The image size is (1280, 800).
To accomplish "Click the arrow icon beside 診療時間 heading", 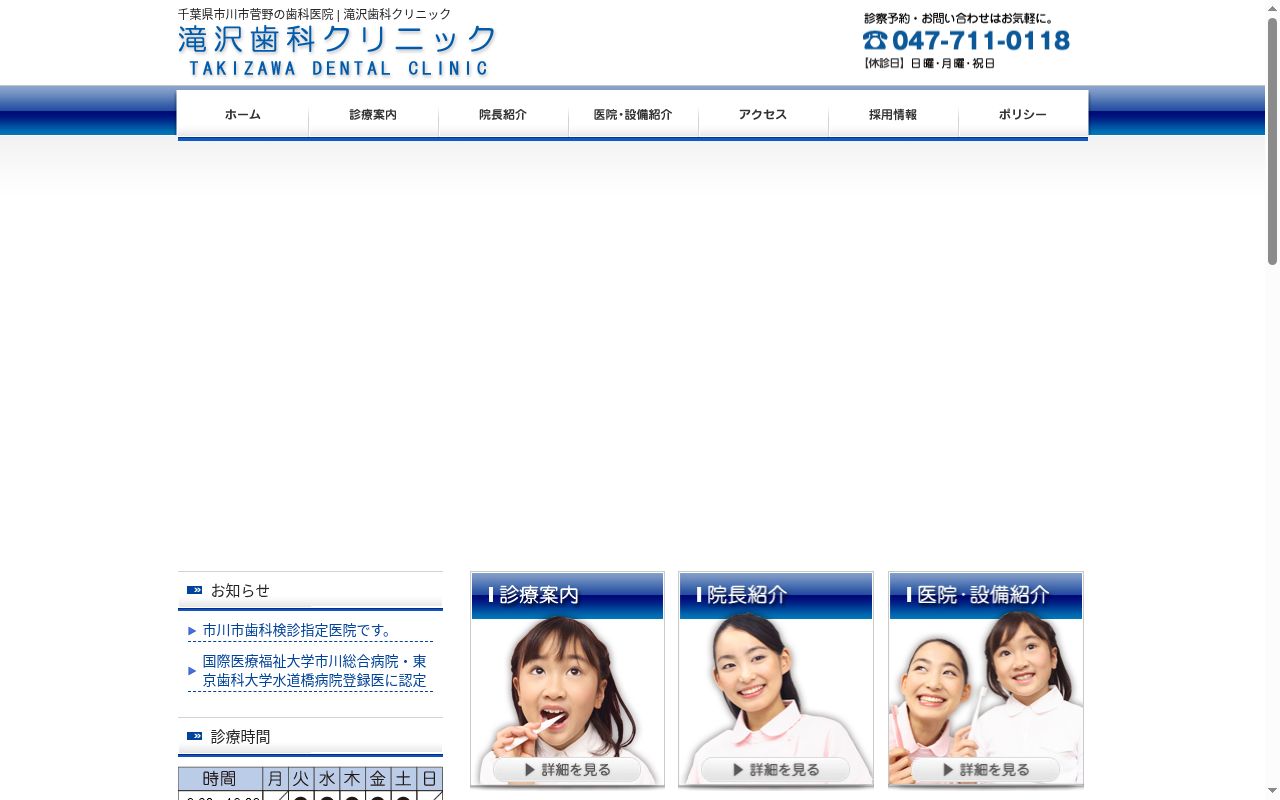I will [x=194, y=736].
